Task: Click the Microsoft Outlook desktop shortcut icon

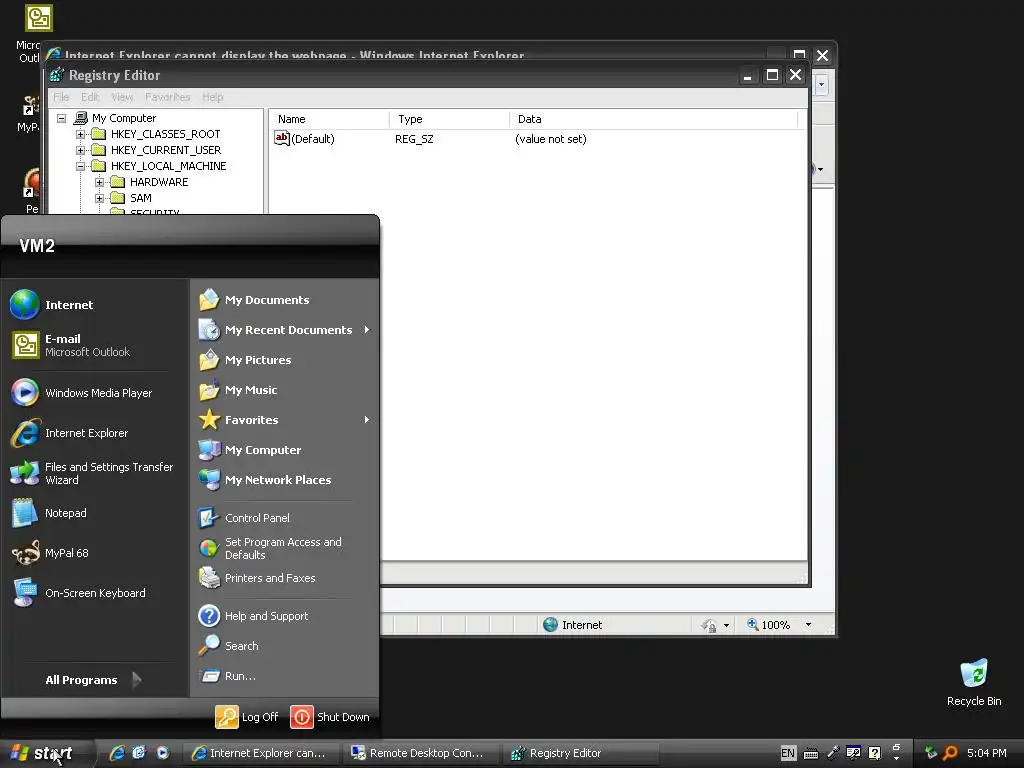Action: (39, 18)
